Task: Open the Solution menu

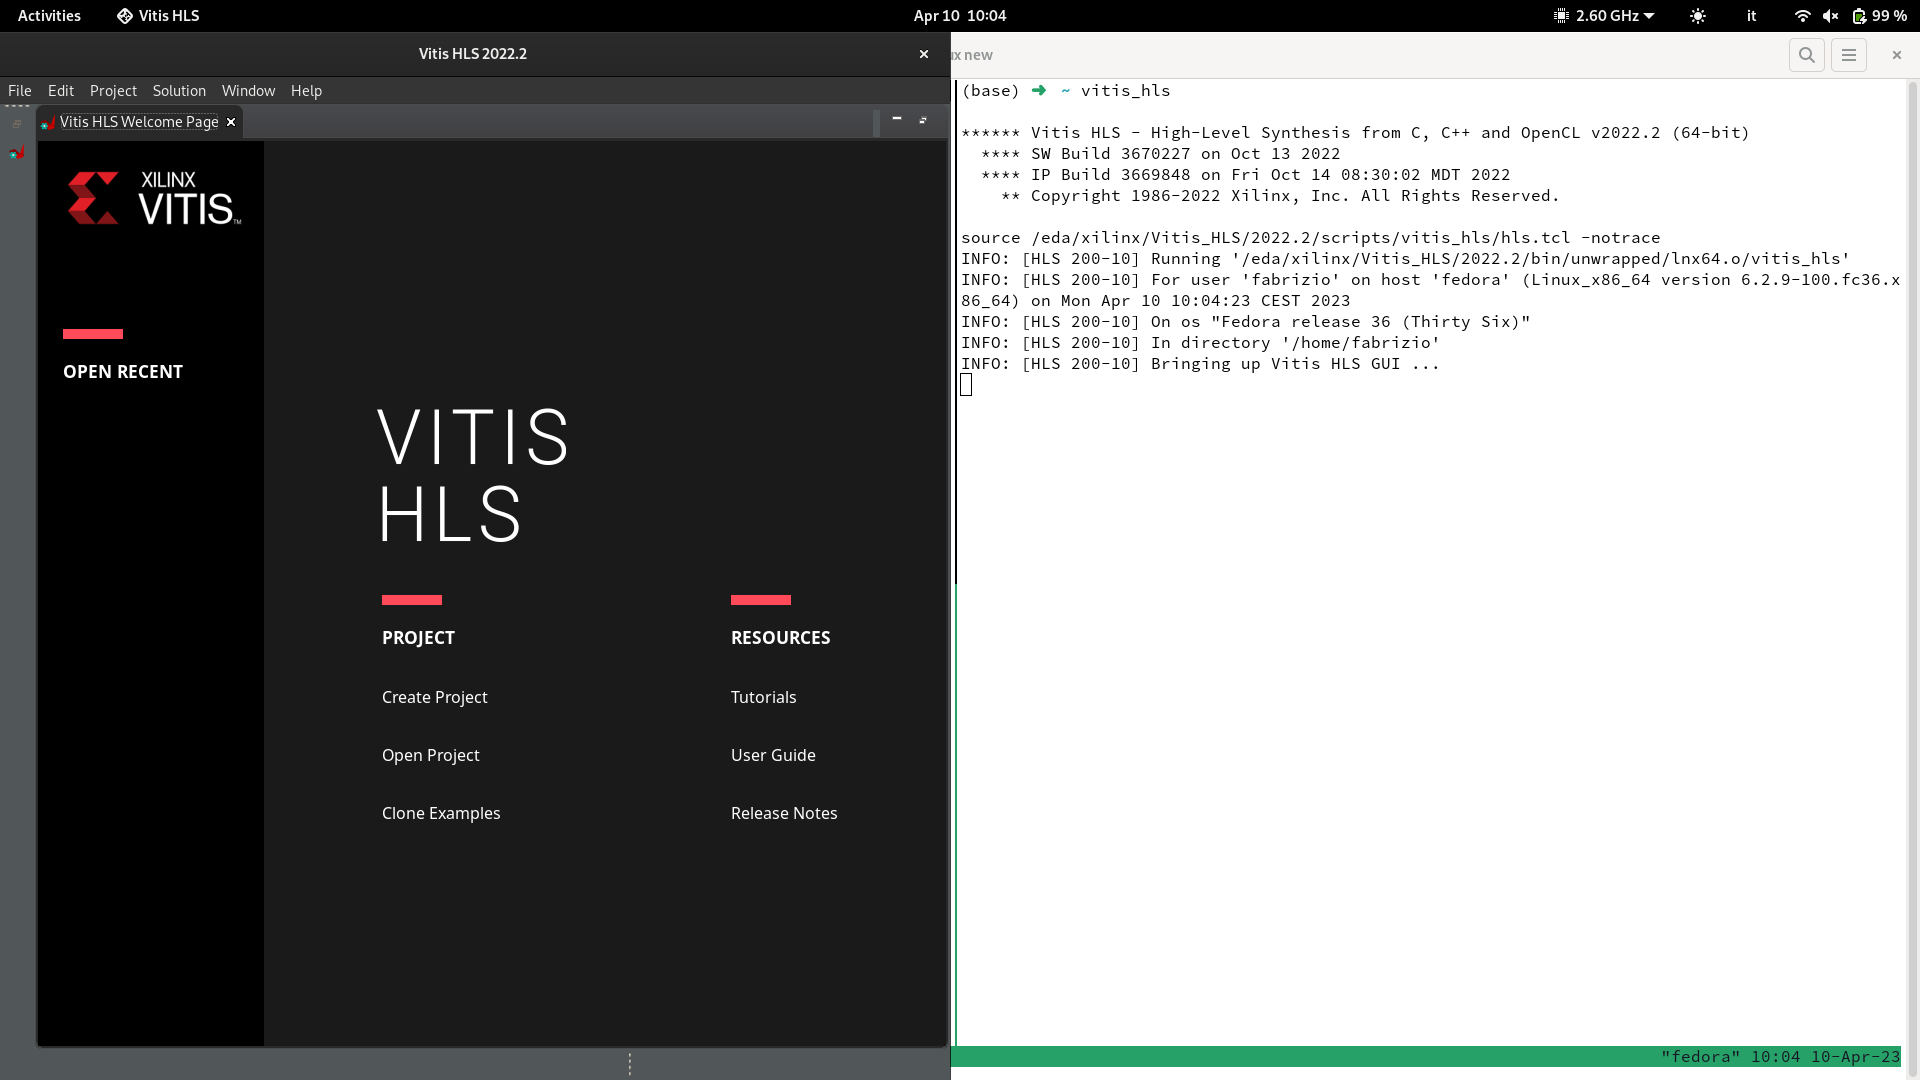Action: point(179,91)
